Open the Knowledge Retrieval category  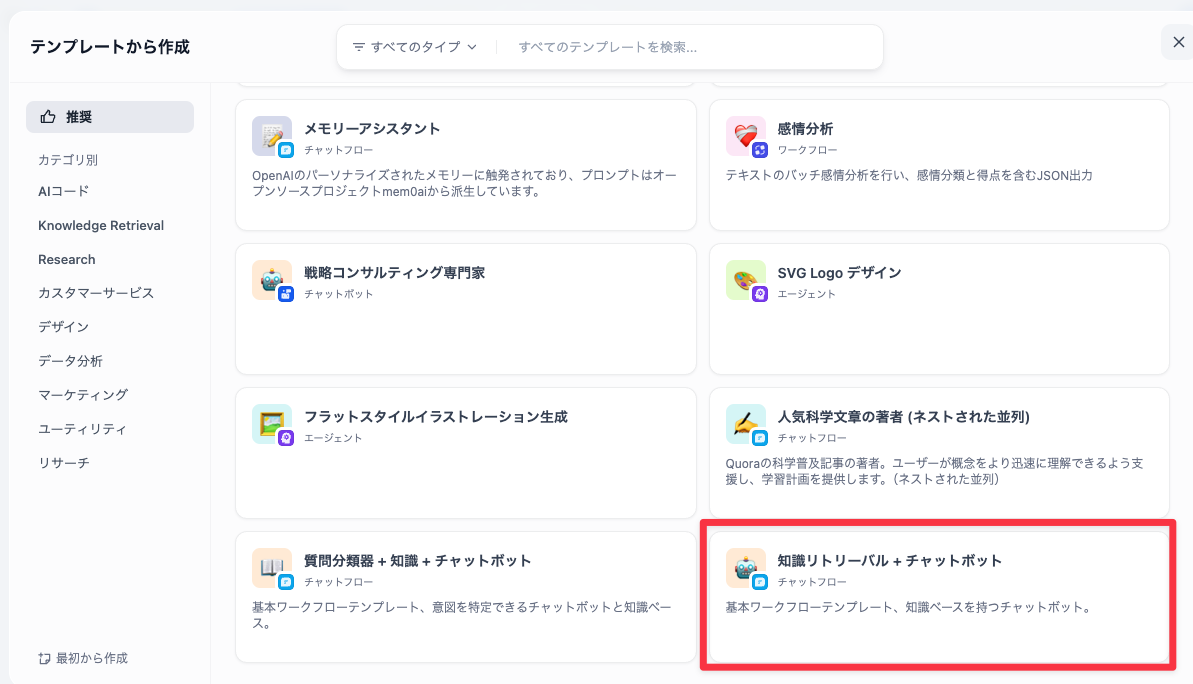tap(101, 225)
